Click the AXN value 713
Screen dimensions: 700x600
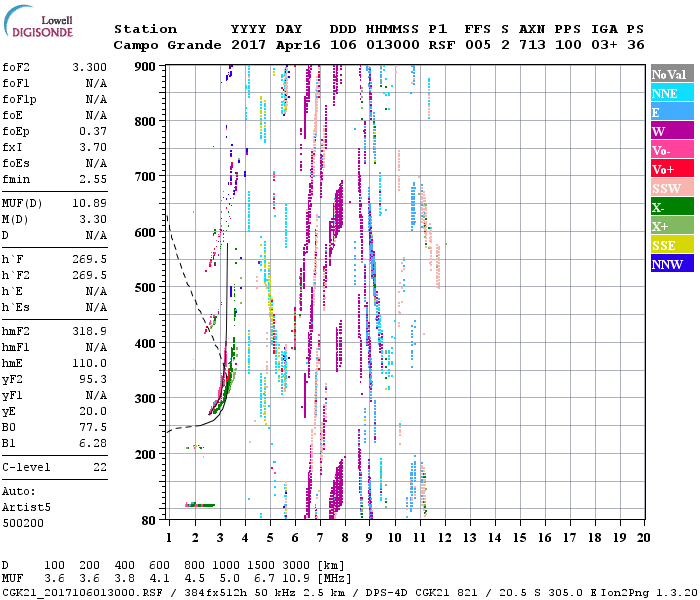[532, 45]
